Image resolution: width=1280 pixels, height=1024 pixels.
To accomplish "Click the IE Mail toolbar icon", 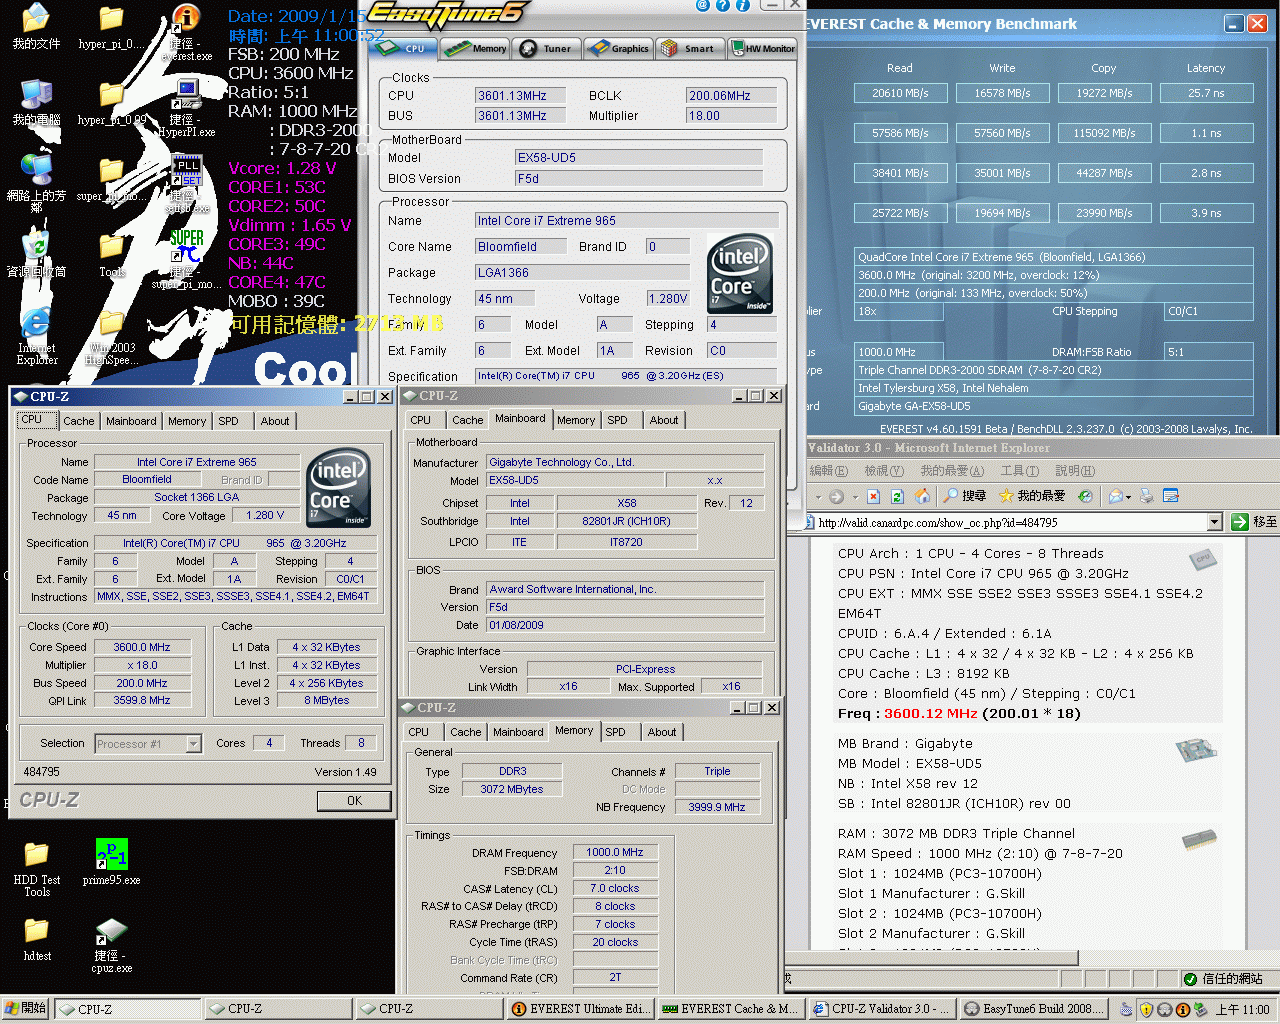I will pos(1115,496).
